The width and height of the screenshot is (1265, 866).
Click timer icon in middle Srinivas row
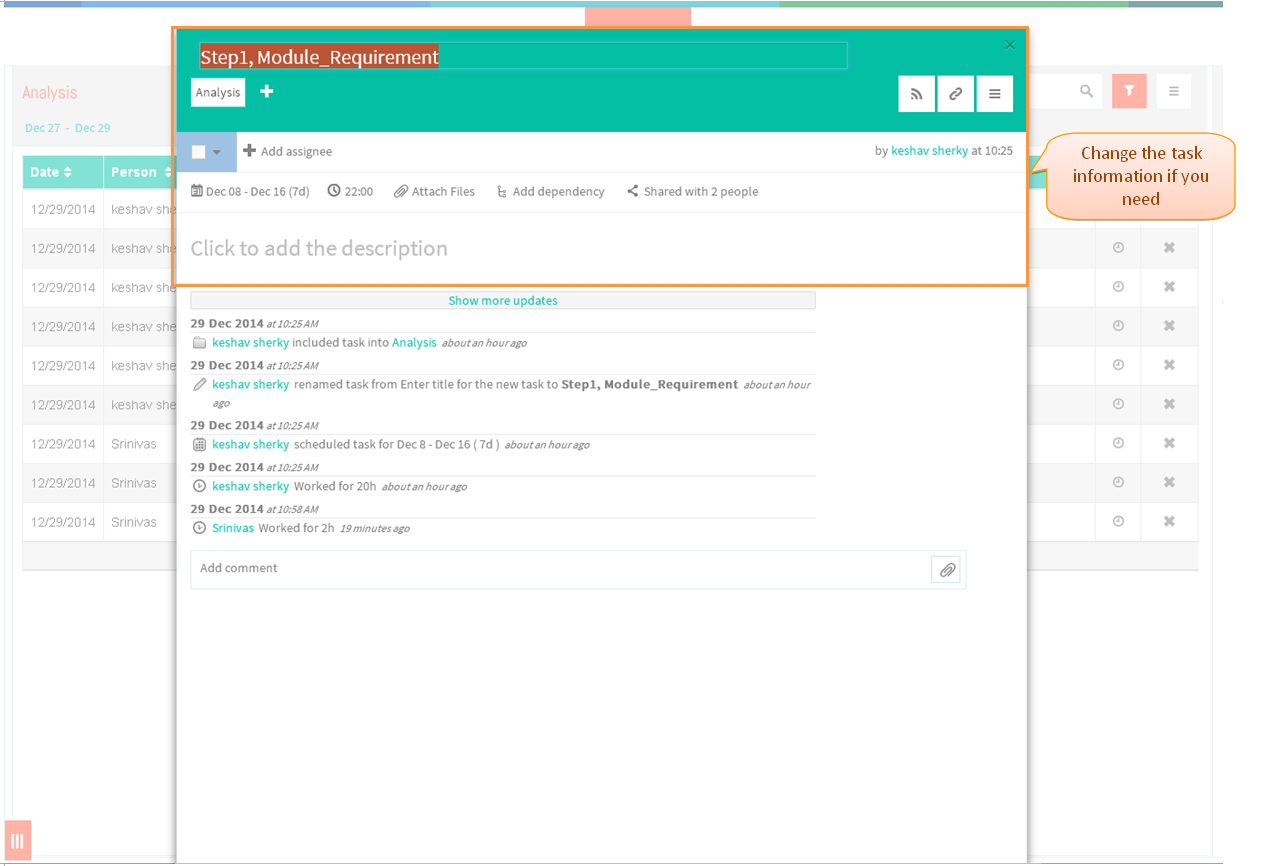(x=1118, y=482)
